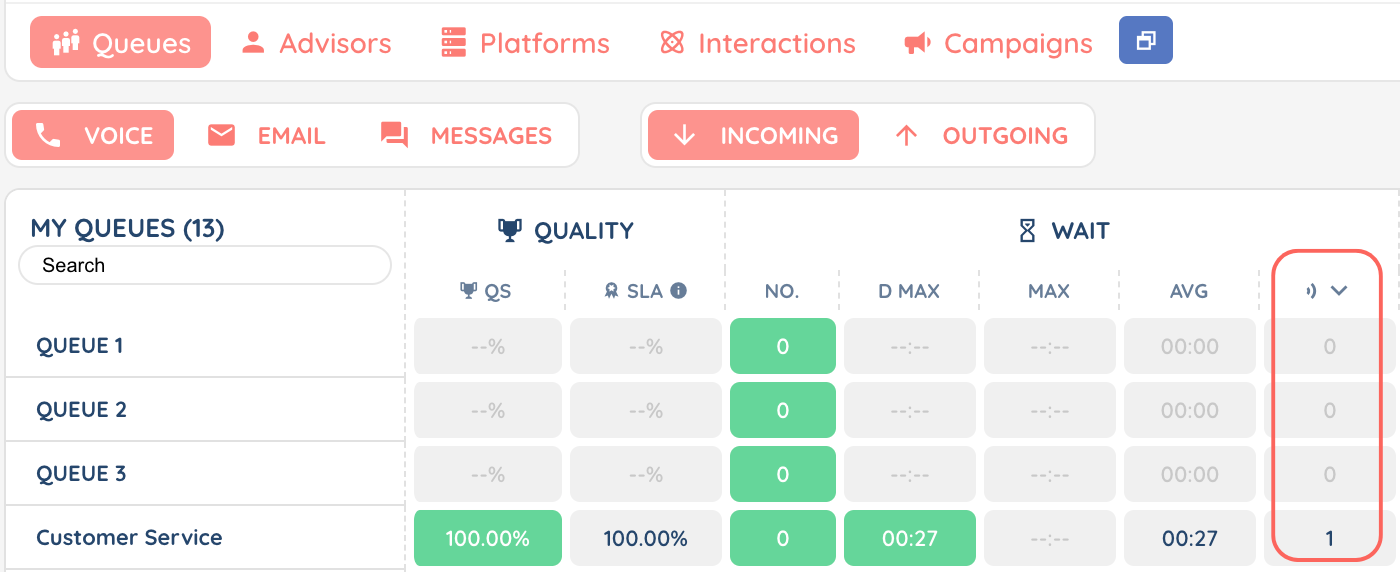Click the blue pop-out window icon
1400x572 pixels.
coord(1145,42)
